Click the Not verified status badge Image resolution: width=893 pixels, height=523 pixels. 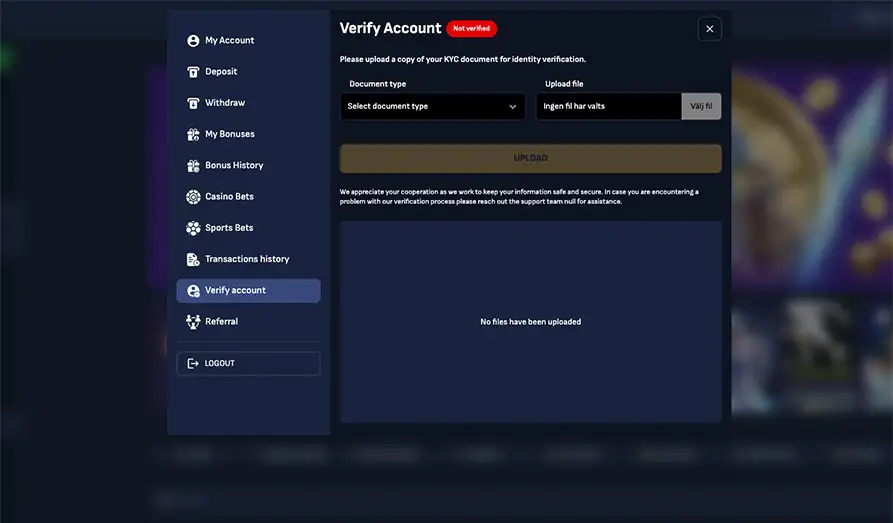pyautogui.click(x=472, y=28)
